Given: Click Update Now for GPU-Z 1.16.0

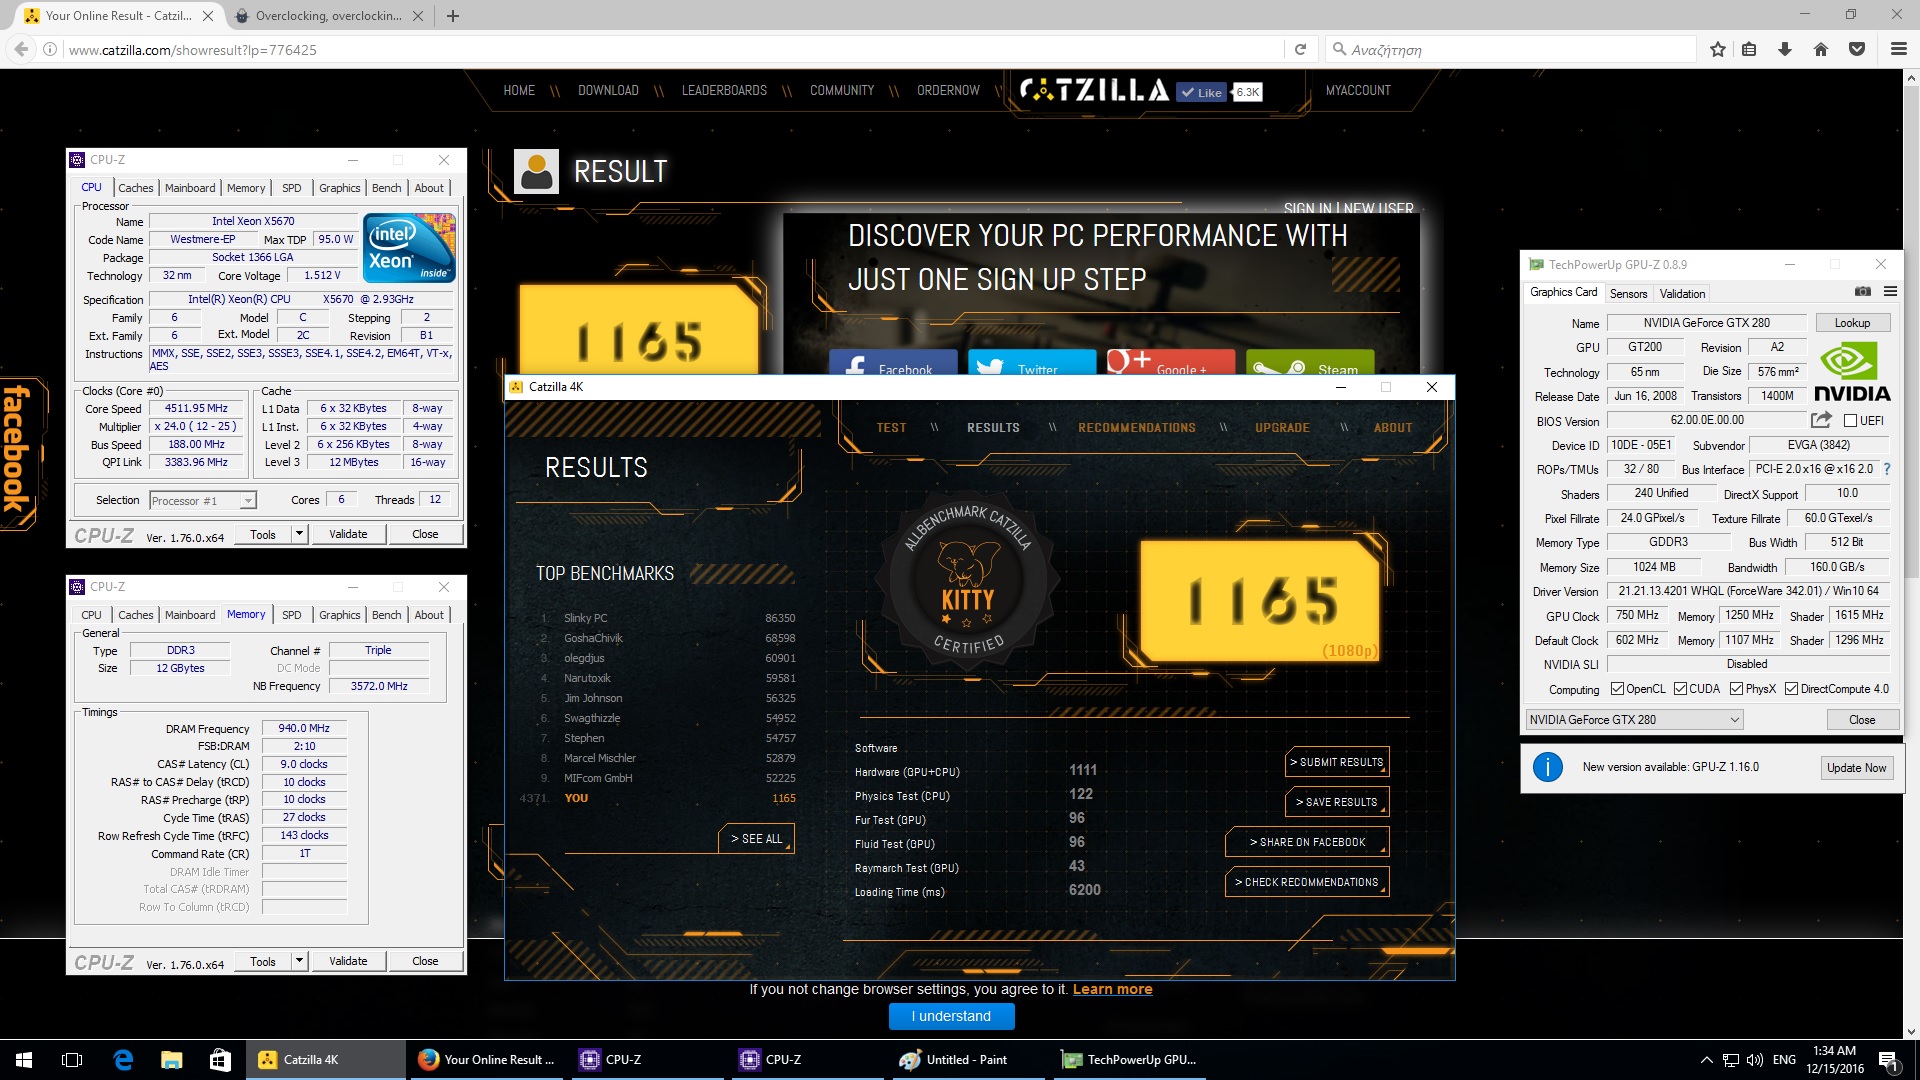Looking at the screenshot, I should pyautogui.click(x=1856, y=768).
